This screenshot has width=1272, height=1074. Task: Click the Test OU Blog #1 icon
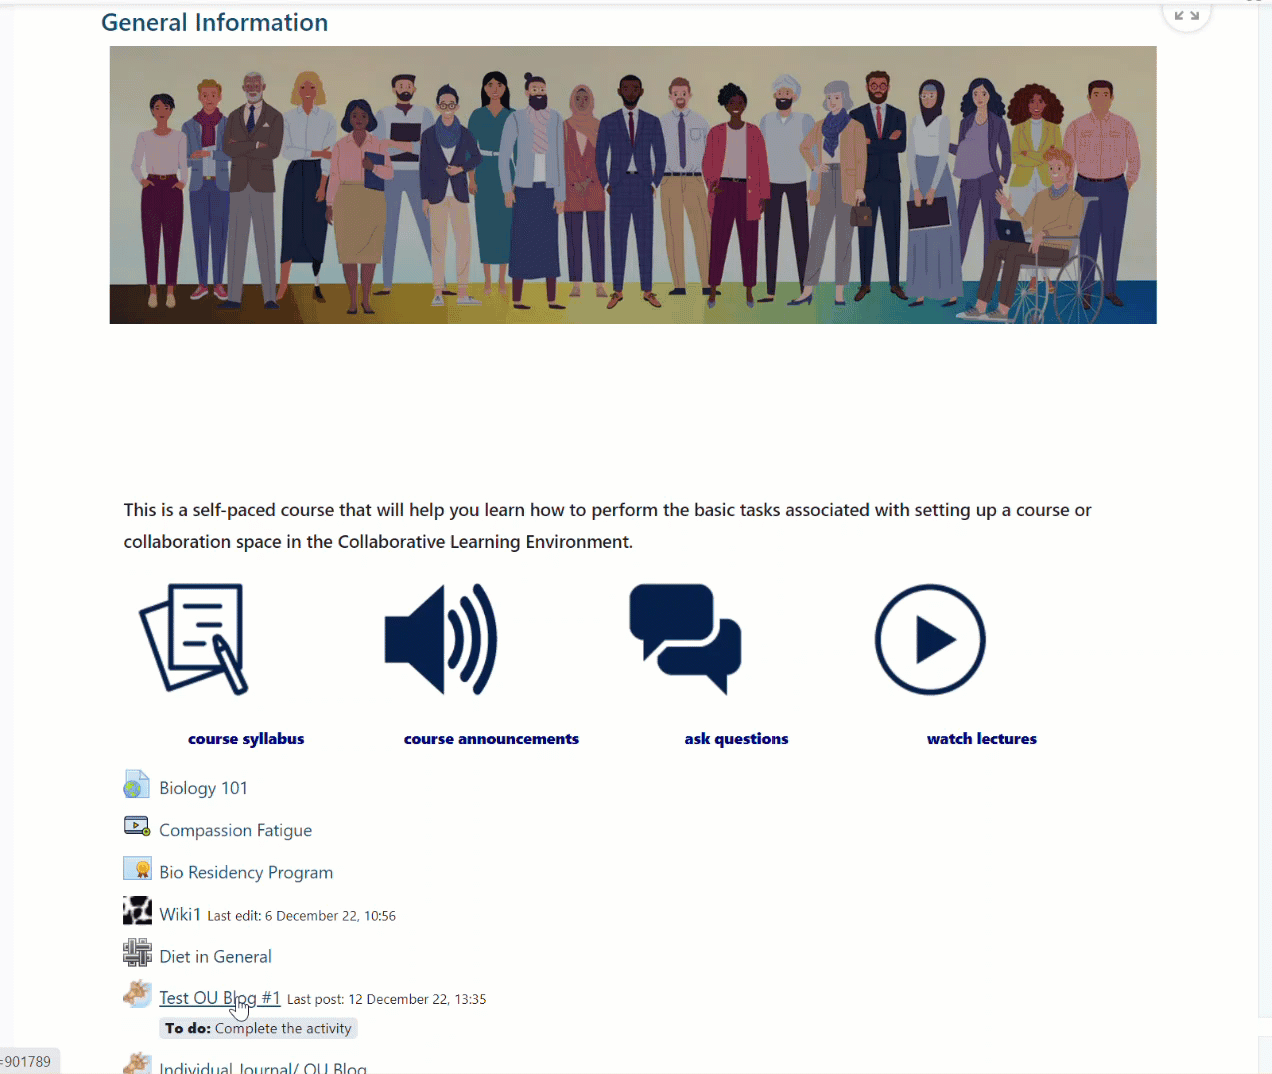[x=137, y=994]
